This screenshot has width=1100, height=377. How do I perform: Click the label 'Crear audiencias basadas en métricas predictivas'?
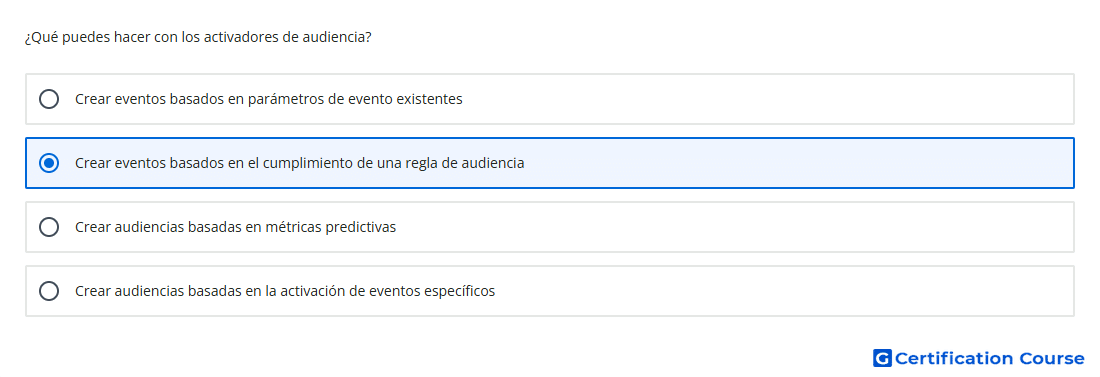[236, 227]
